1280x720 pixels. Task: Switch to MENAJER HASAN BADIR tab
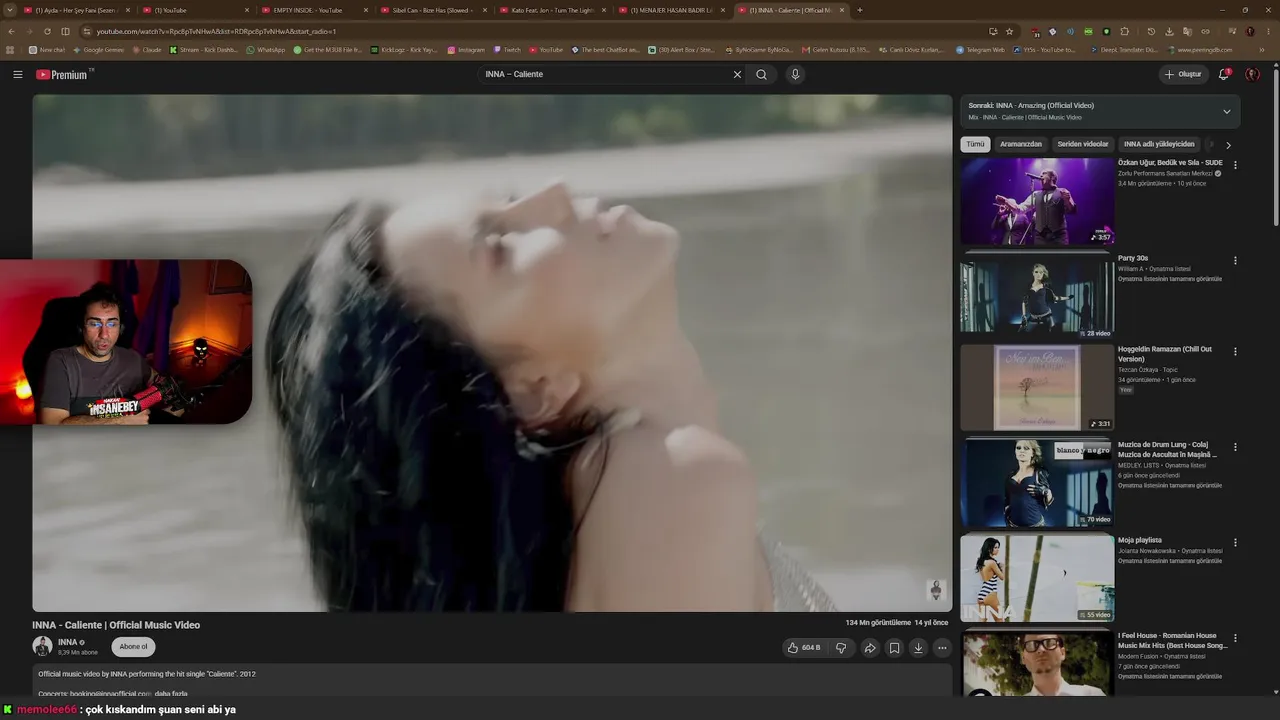[x=671, y=10]
